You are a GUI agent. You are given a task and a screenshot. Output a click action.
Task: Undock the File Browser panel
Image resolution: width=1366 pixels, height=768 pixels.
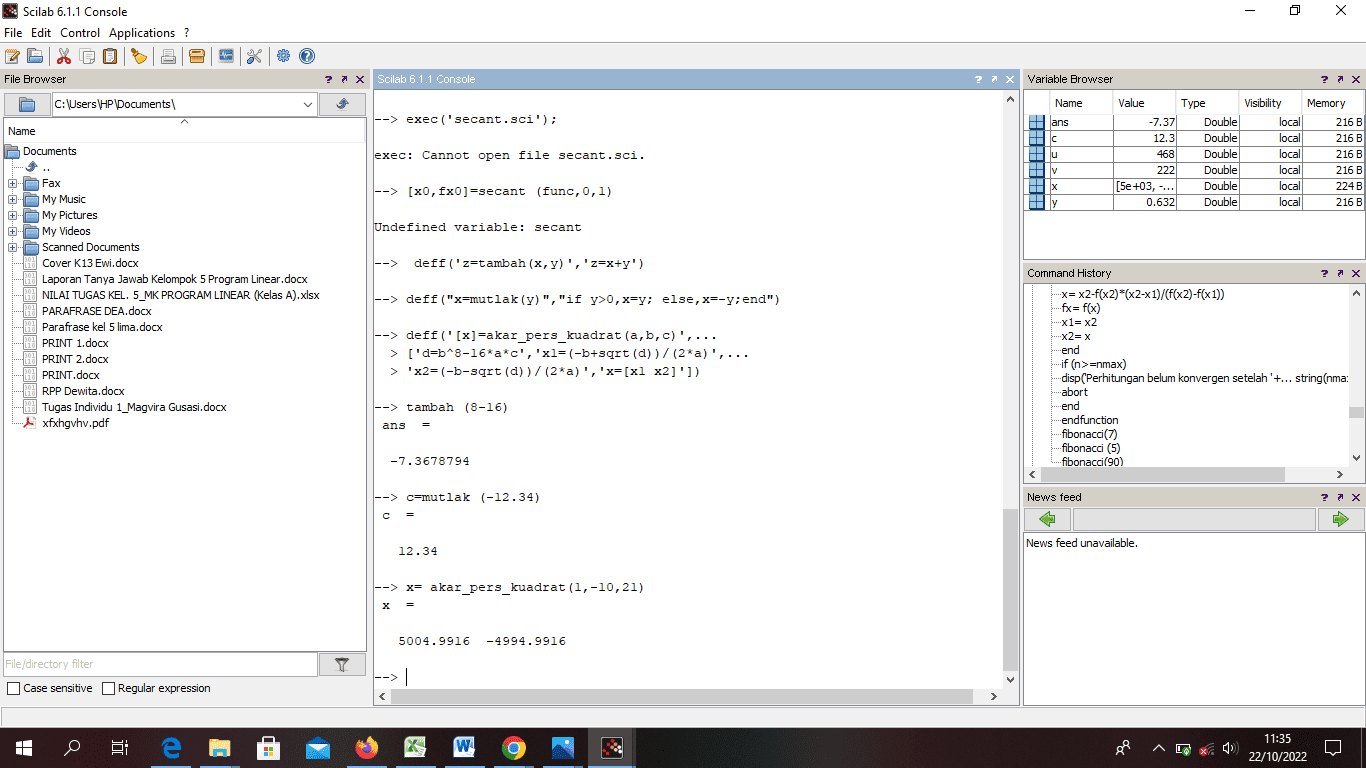pyautogui.click(x=344, y=79)
